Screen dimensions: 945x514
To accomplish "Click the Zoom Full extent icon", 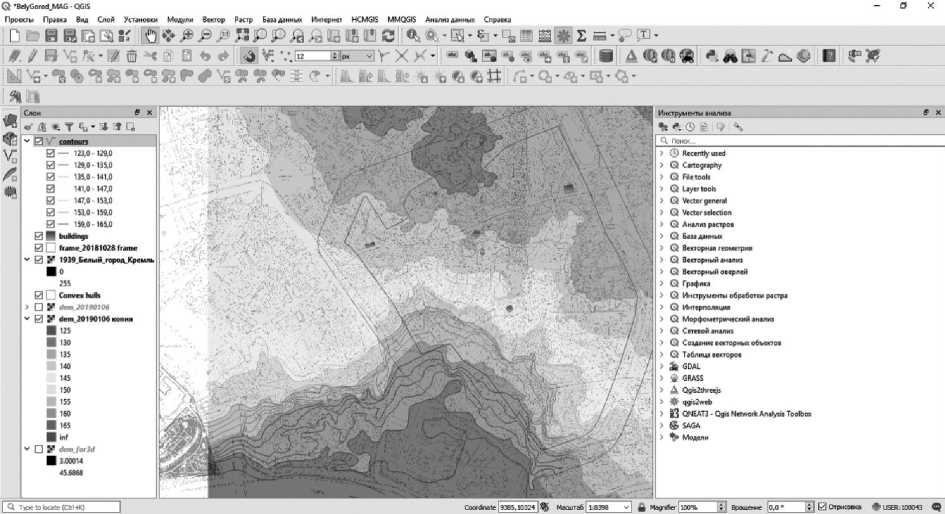I will pos(242,36).
